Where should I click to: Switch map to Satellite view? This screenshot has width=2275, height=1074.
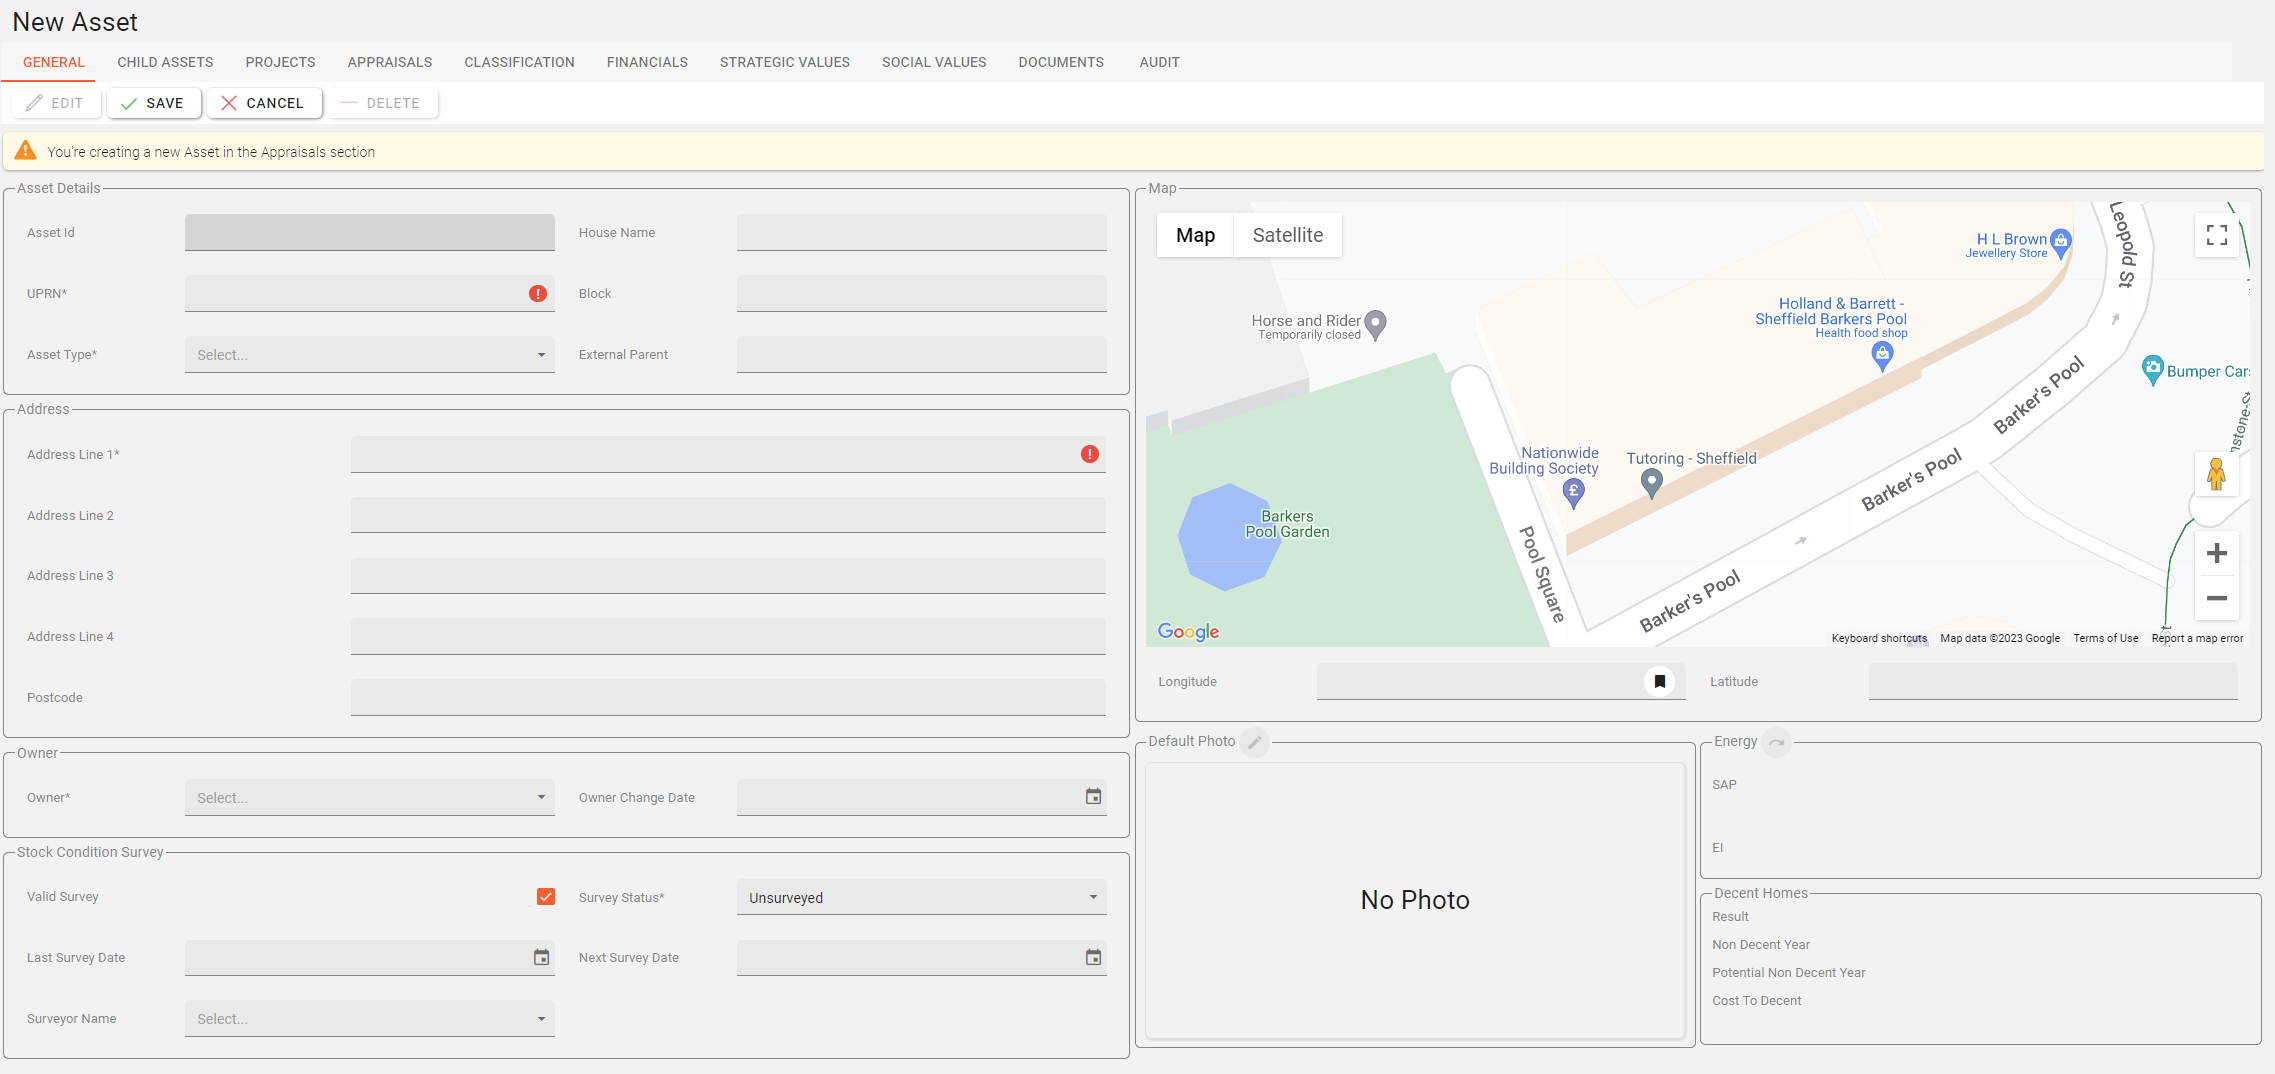tap(1287, 235)
